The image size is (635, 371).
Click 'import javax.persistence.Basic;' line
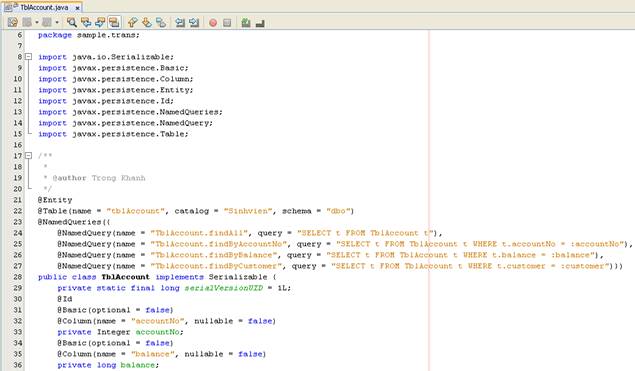113,68
